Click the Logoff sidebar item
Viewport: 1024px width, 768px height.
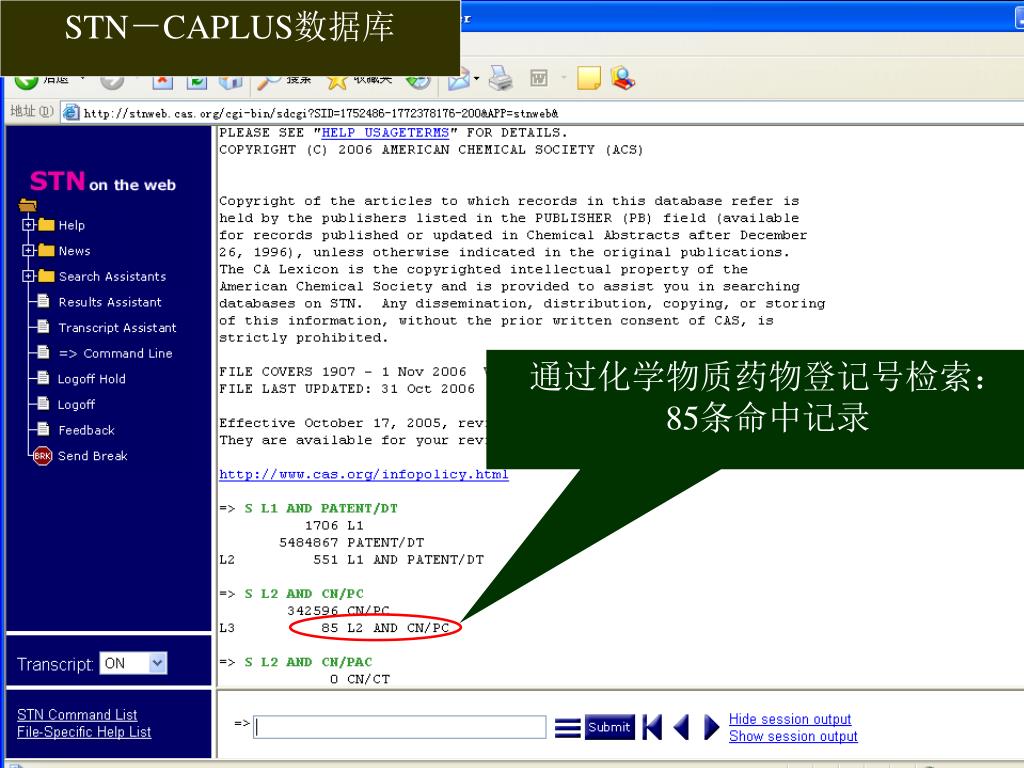pos(76,405)
